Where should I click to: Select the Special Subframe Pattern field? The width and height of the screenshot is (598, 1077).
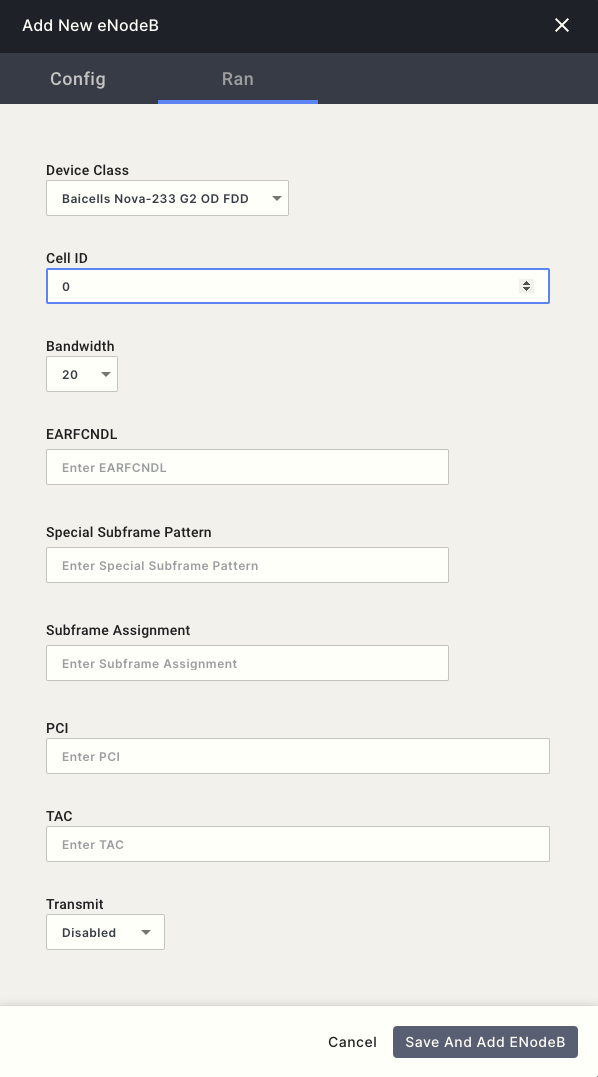[x=247, y=565]
